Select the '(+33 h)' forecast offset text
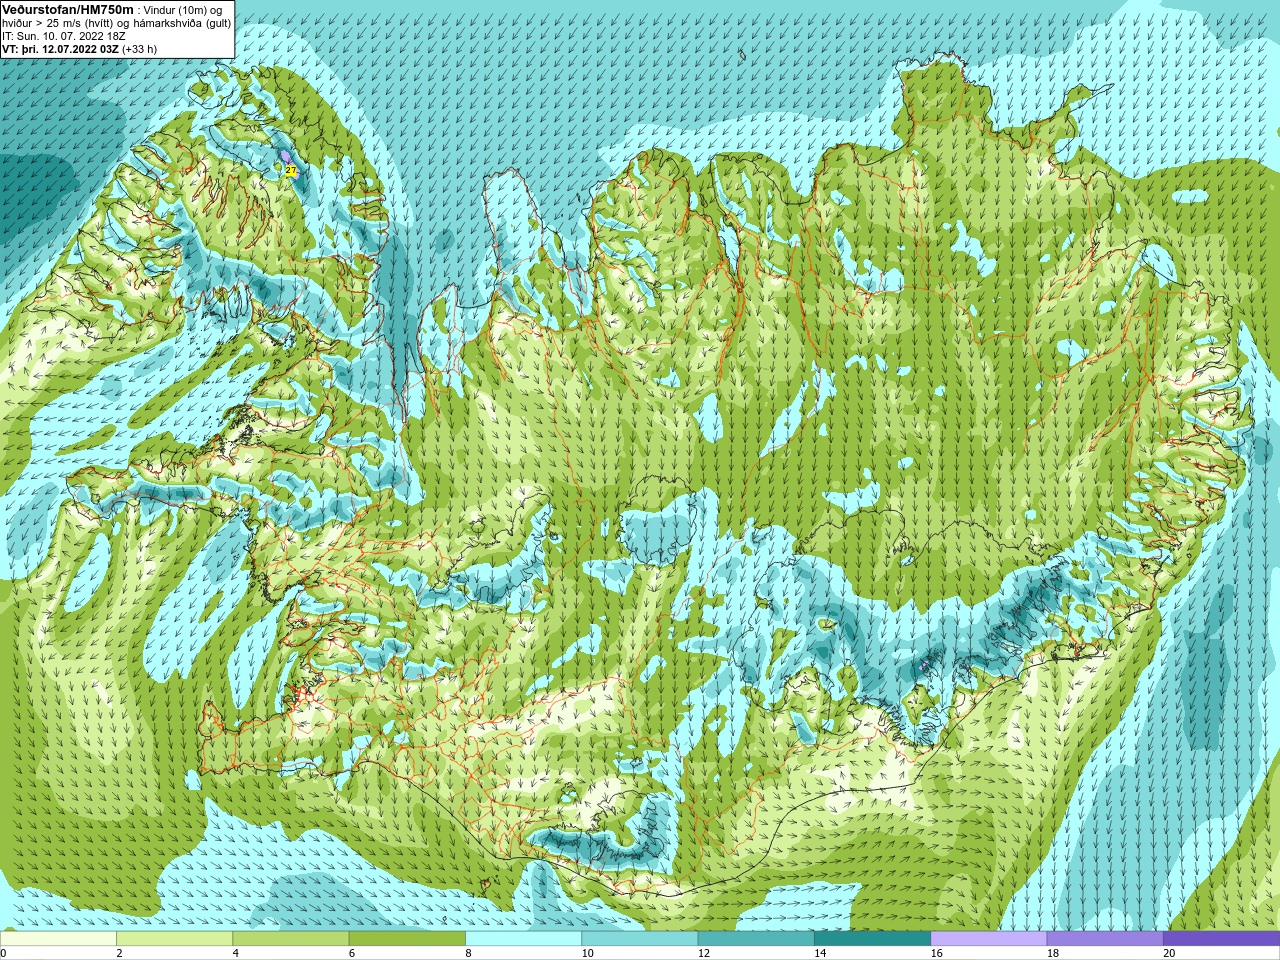Viewport: 1280px width, 960px height. click(140, 49)
